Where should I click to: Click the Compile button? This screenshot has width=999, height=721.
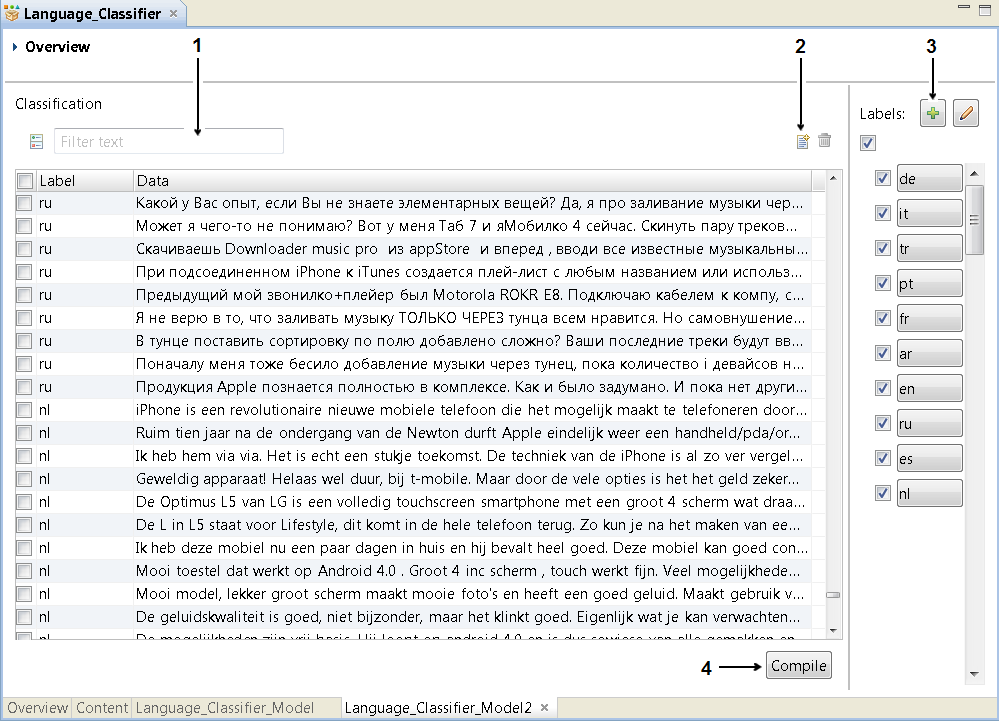pyautogui.click(x=798, y=666)
